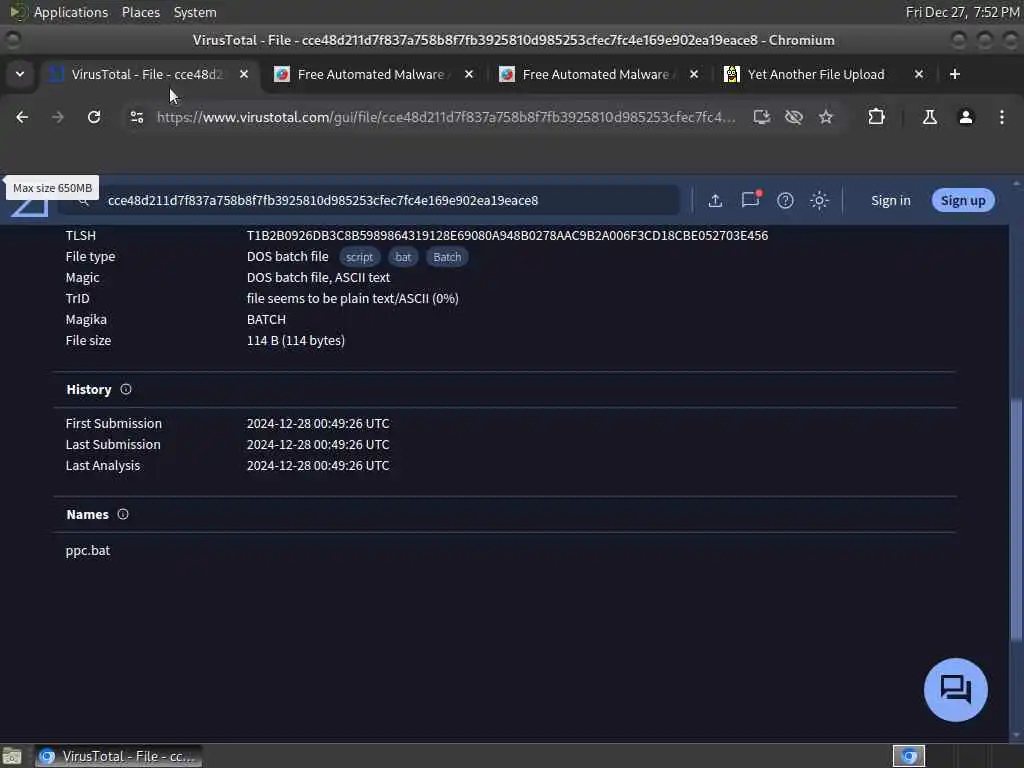Image resolution: width=1024 pixels, height=768 pixels.
Task: Click the TLSH hash value
Action: coord(507,235)
